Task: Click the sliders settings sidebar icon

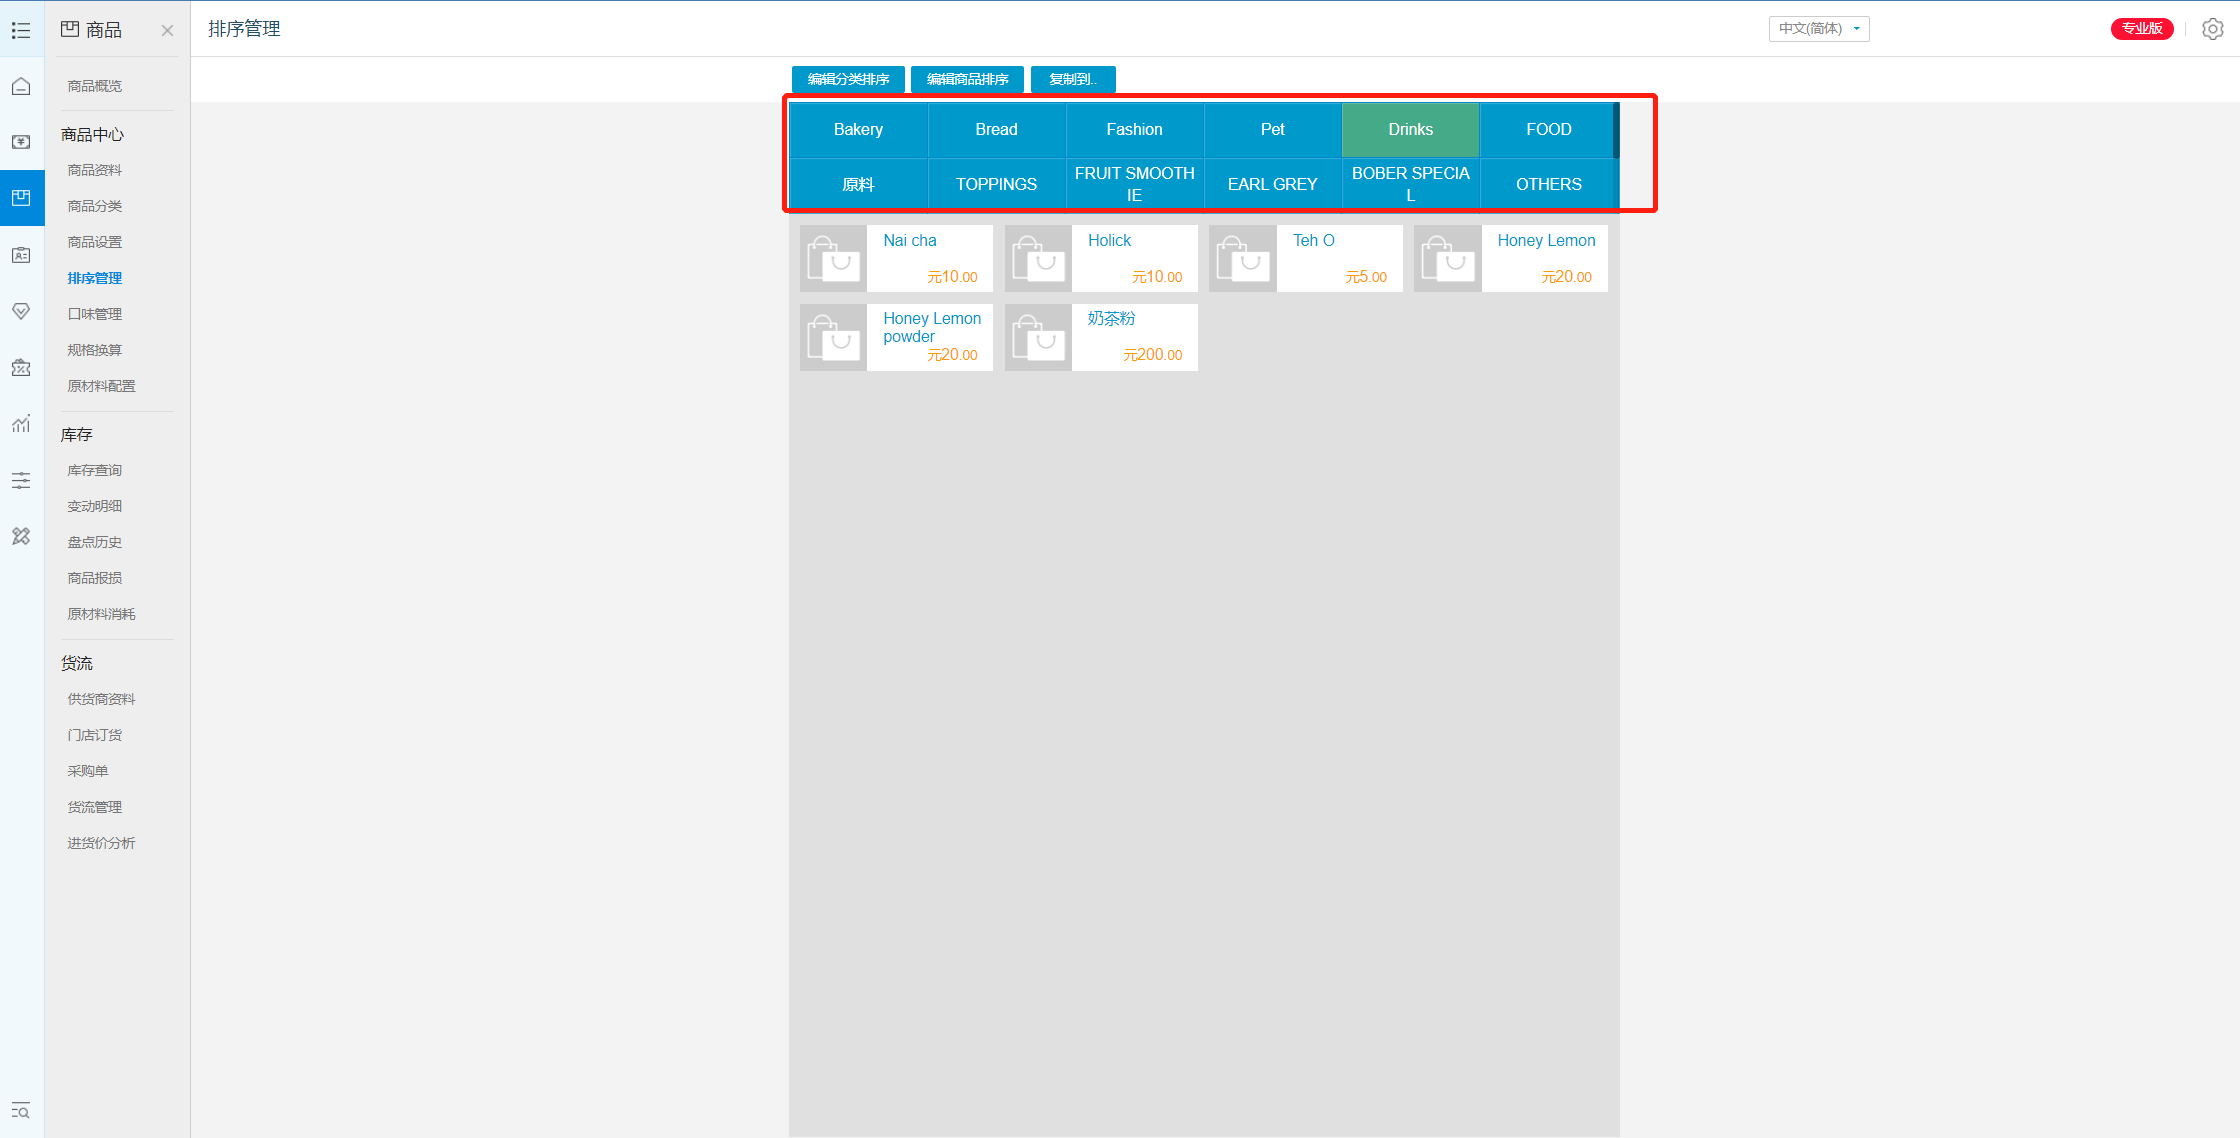Action: coord(21,481)
